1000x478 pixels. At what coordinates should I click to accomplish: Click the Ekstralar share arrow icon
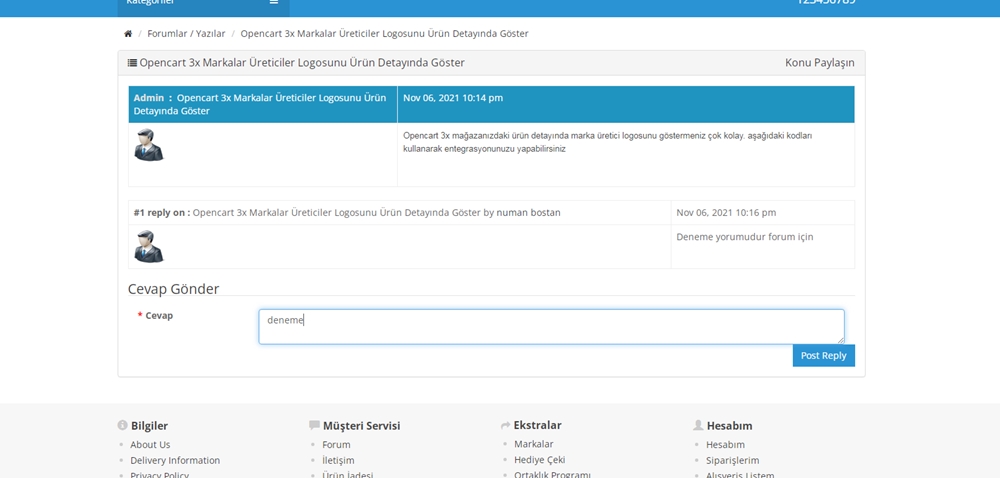coord(506,425)
